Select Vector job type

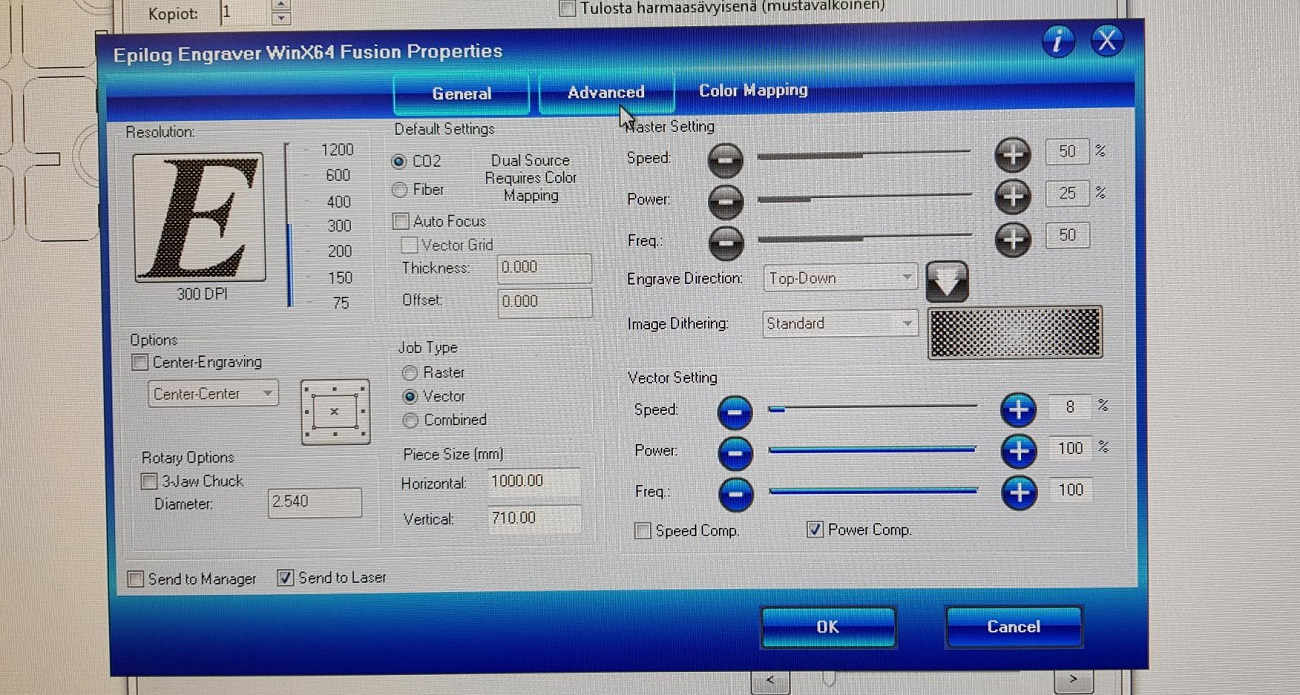click(409, 396)
